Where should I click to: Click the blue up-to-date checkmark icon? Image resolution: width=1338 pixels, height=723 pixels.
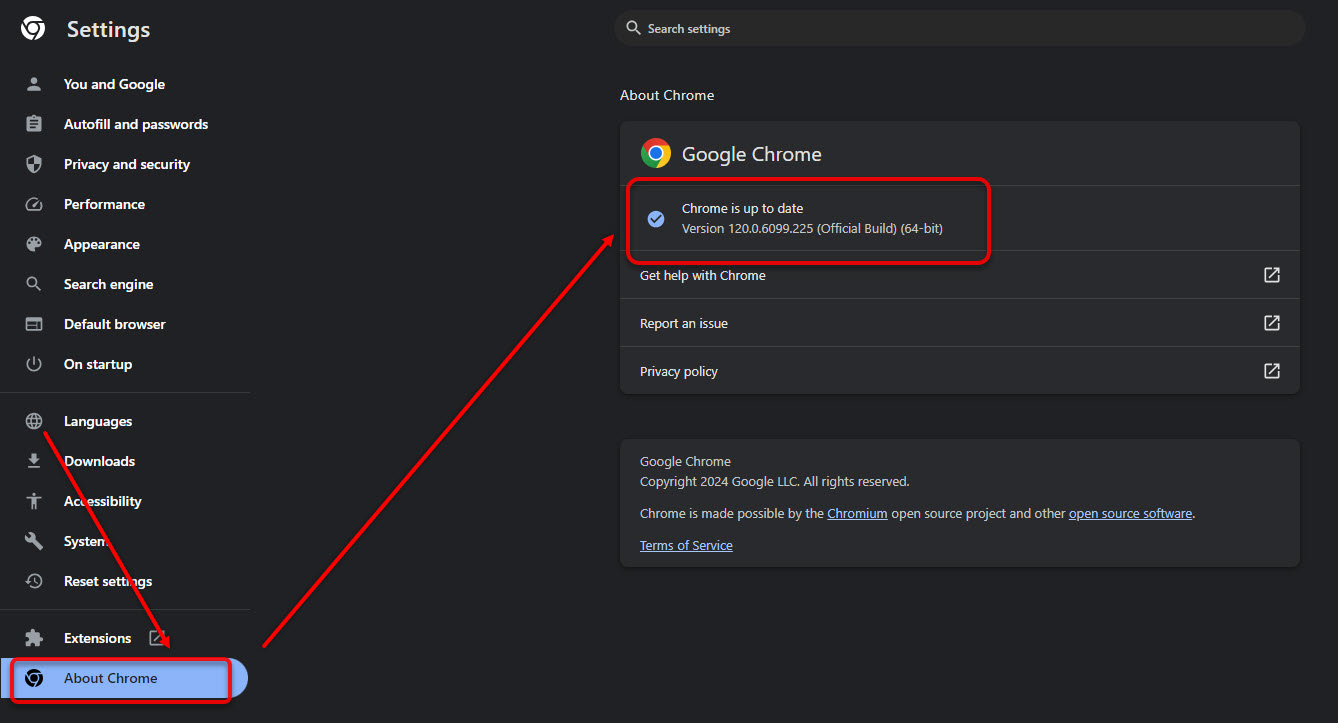tap(656, 218)
